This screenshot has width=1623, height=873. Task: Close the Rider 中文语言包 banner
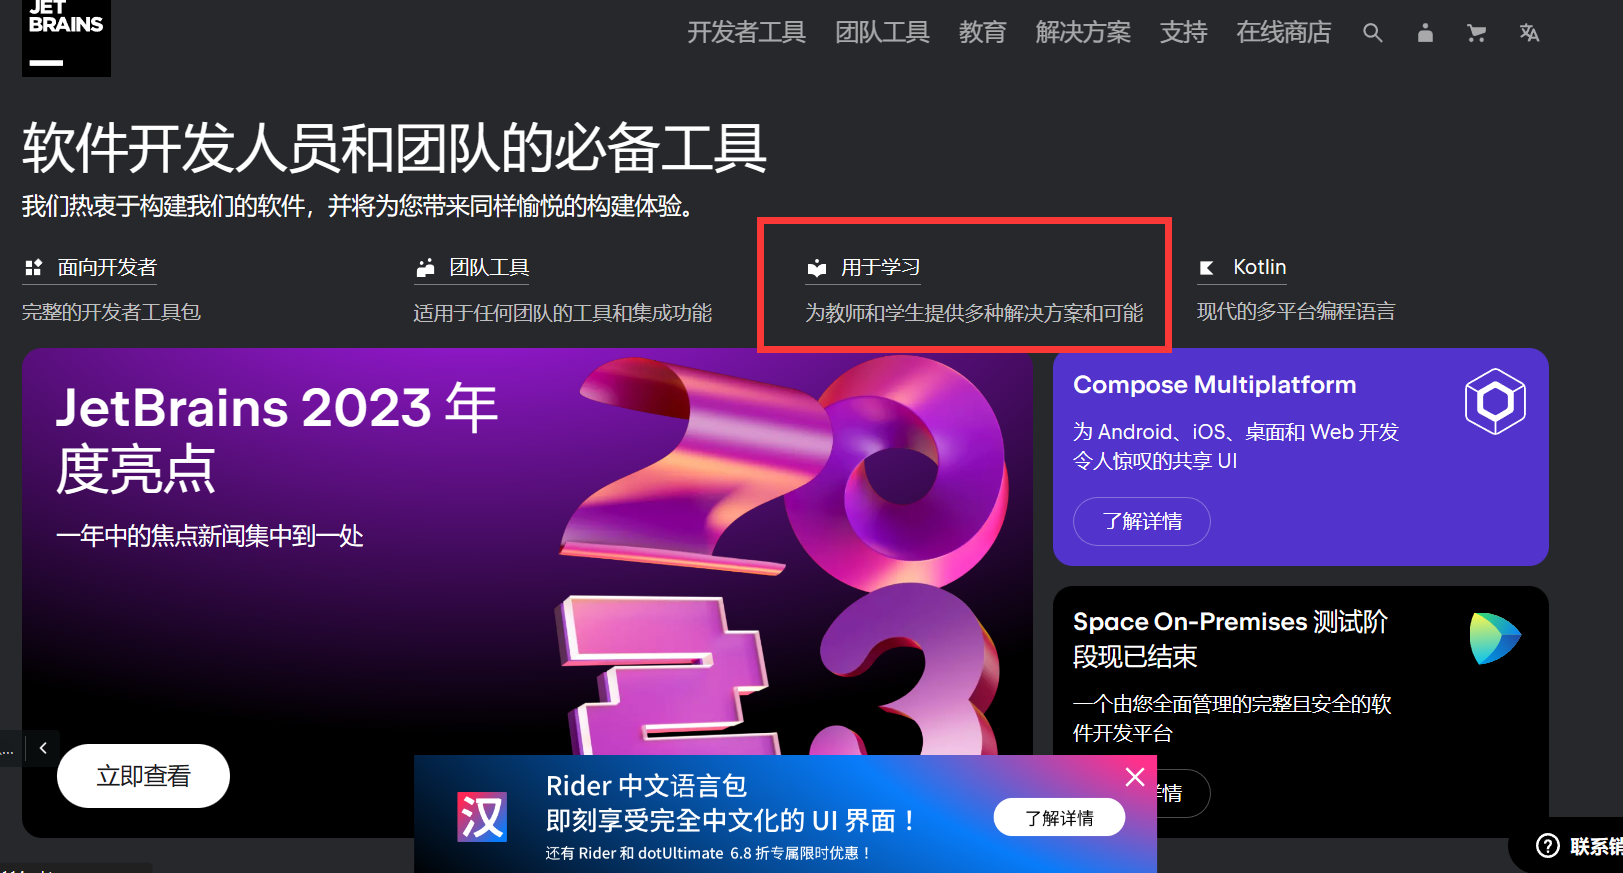click(1135, 777)
